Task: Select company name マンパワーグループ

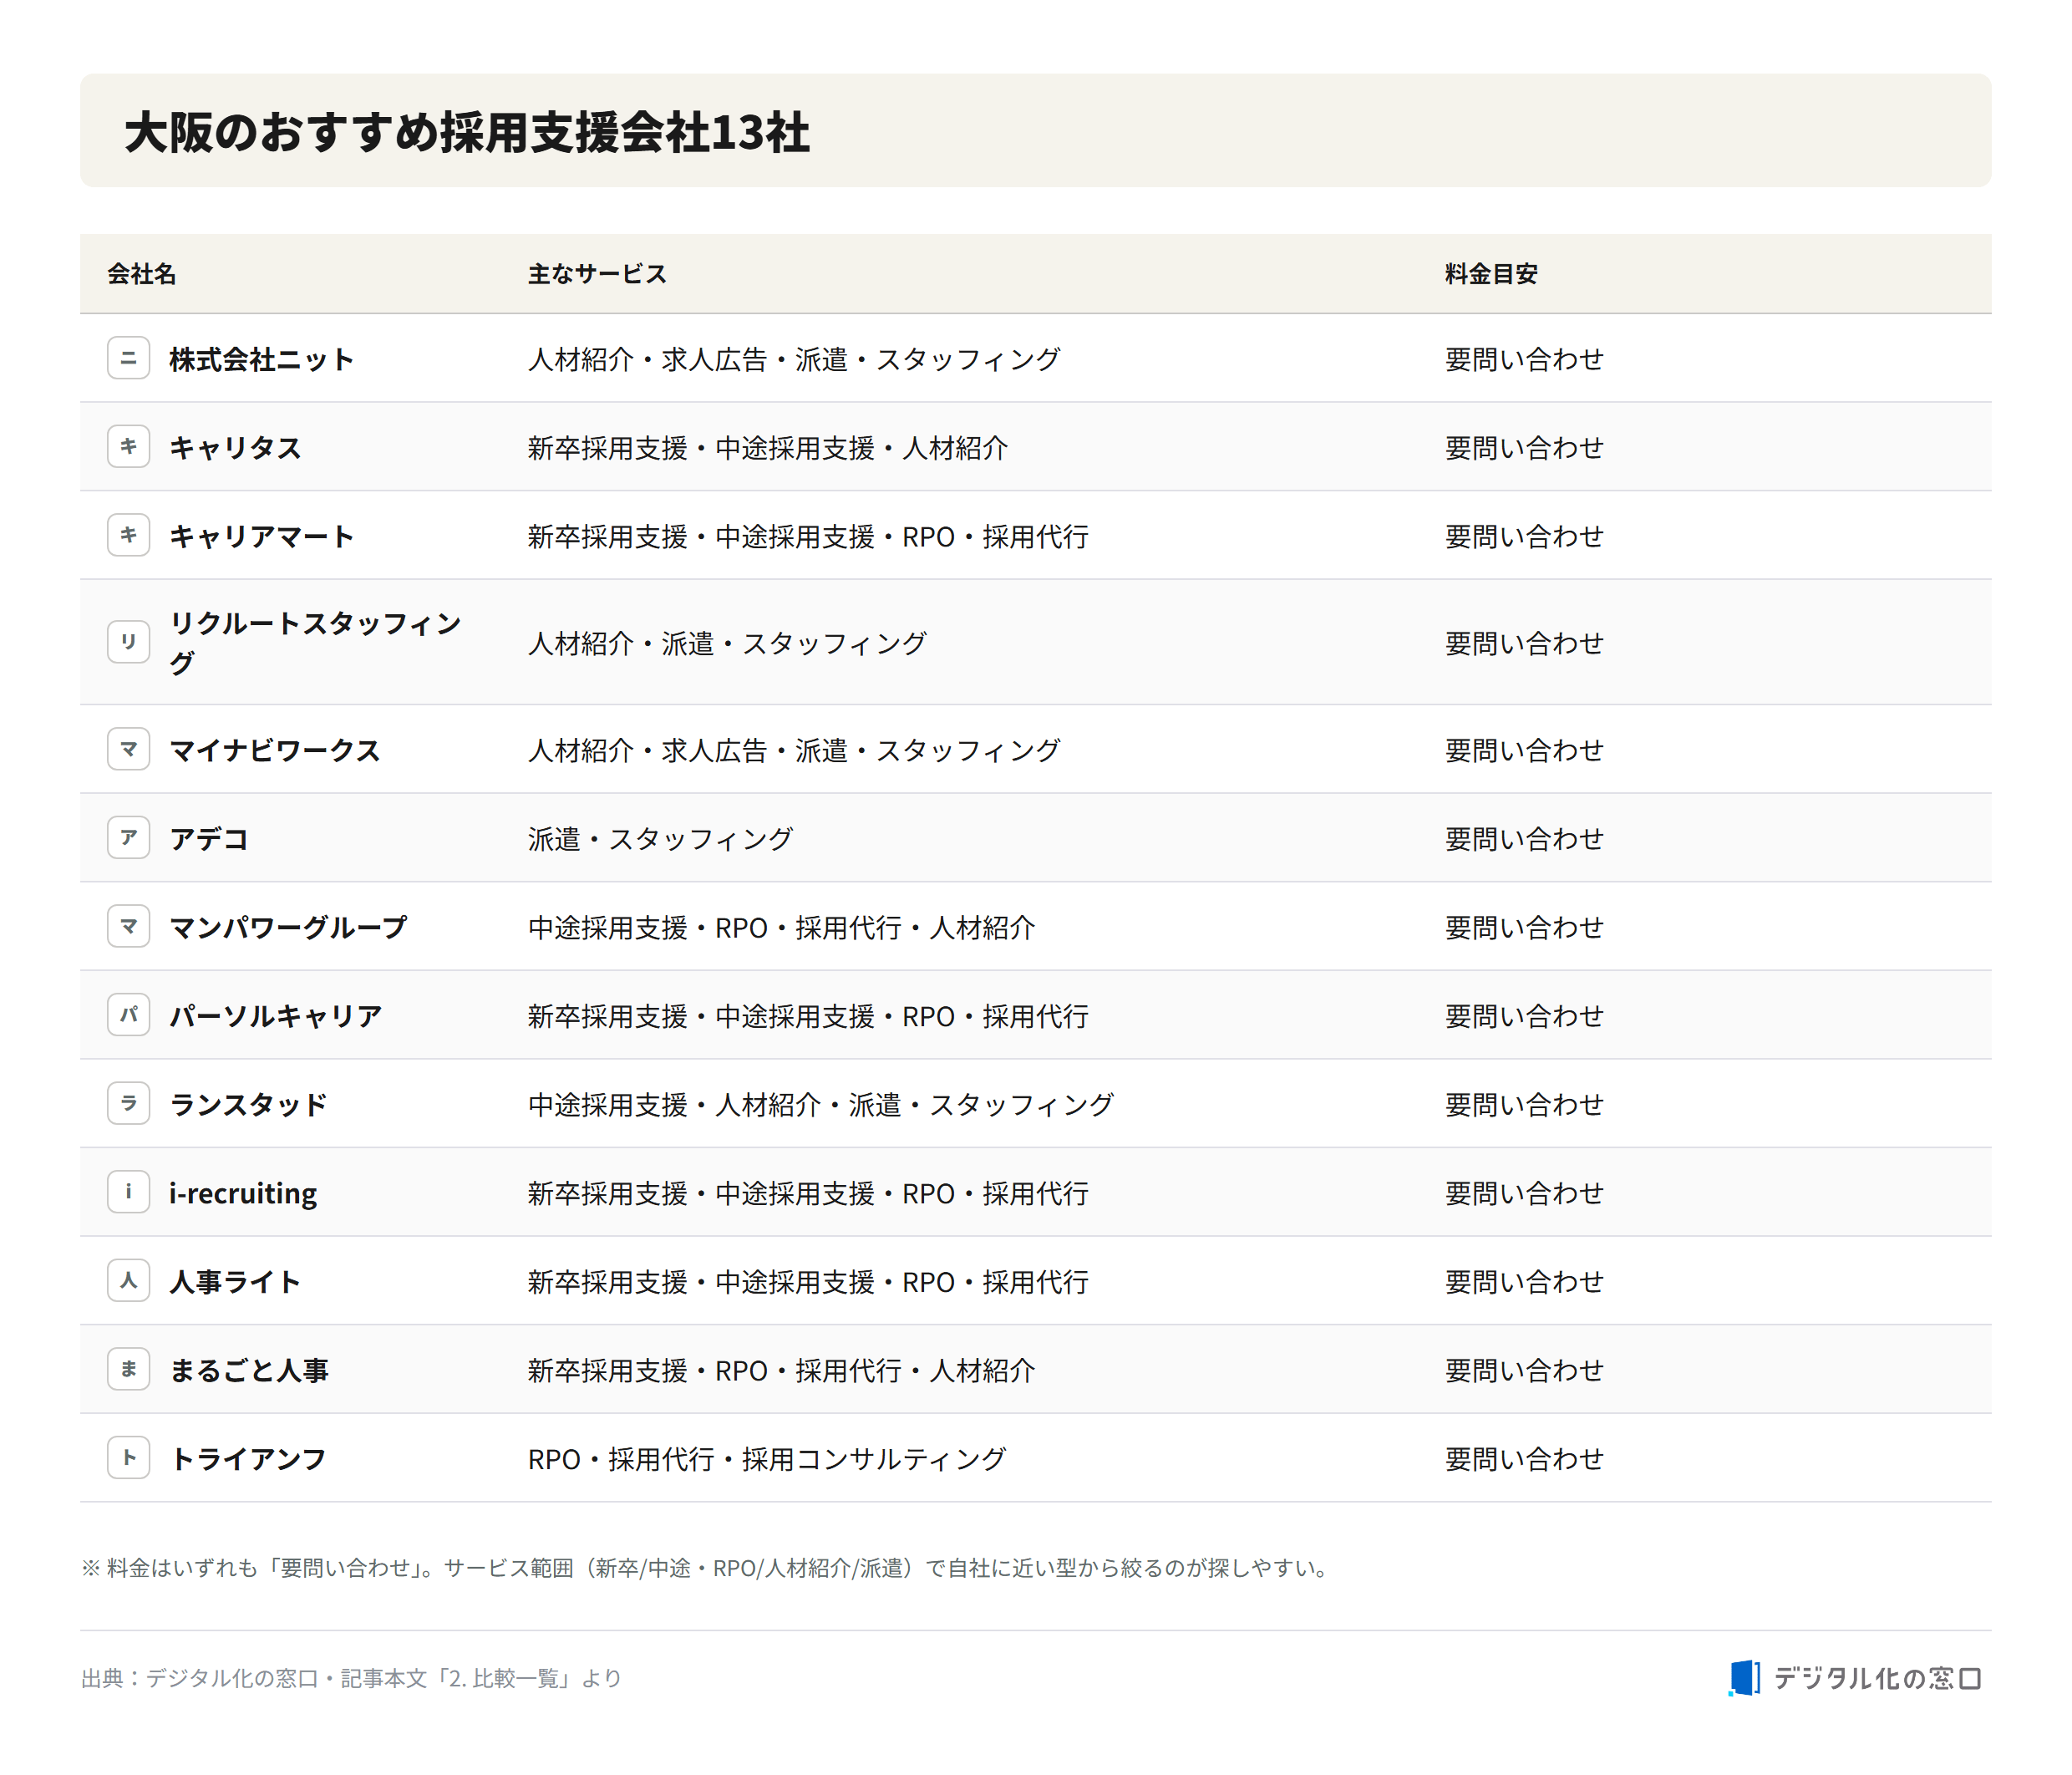Action: [x=288, y=927]
